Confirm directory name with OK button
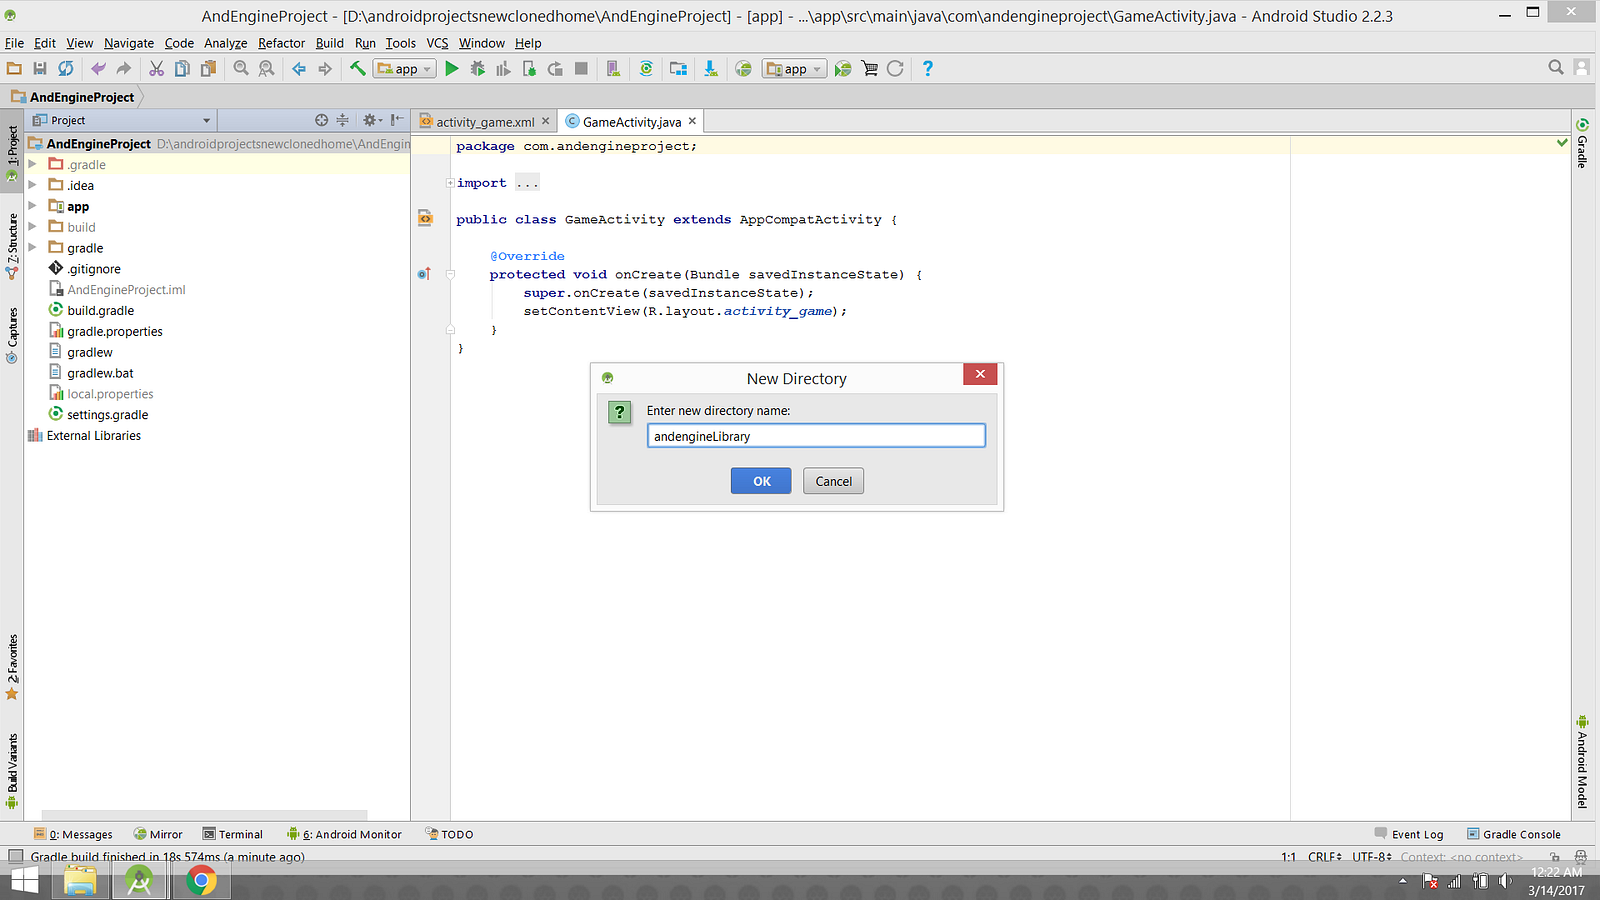The width and height of the screenshot is (1600, 900). [761, 481]
